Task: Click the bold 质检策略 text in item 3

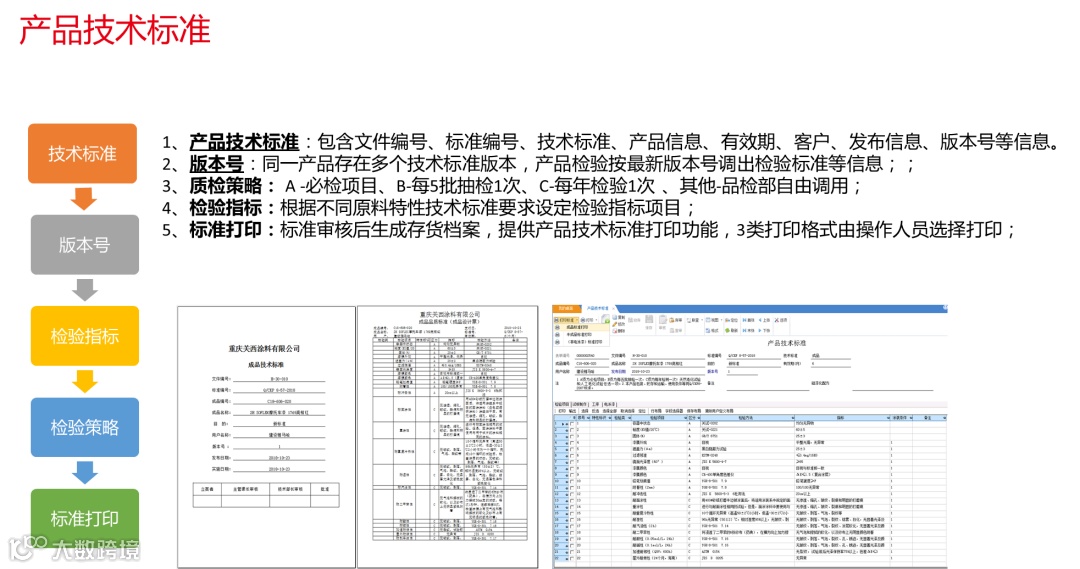Action: tap(225, 186)
